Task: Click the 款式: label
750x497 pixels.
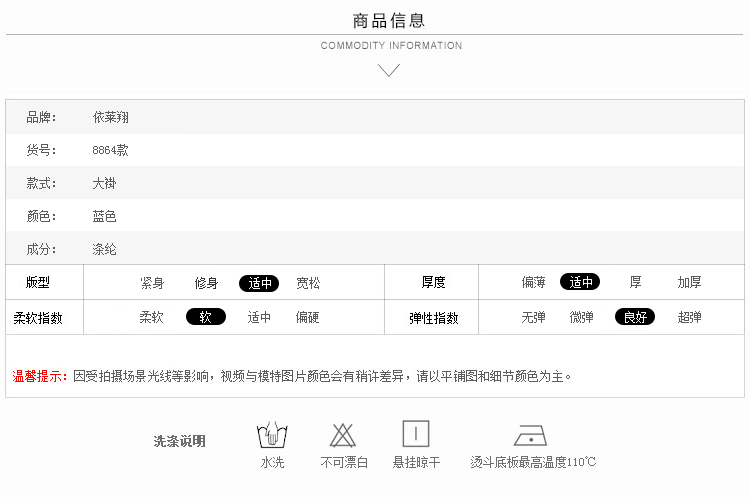Action: (x=41, y=183)
